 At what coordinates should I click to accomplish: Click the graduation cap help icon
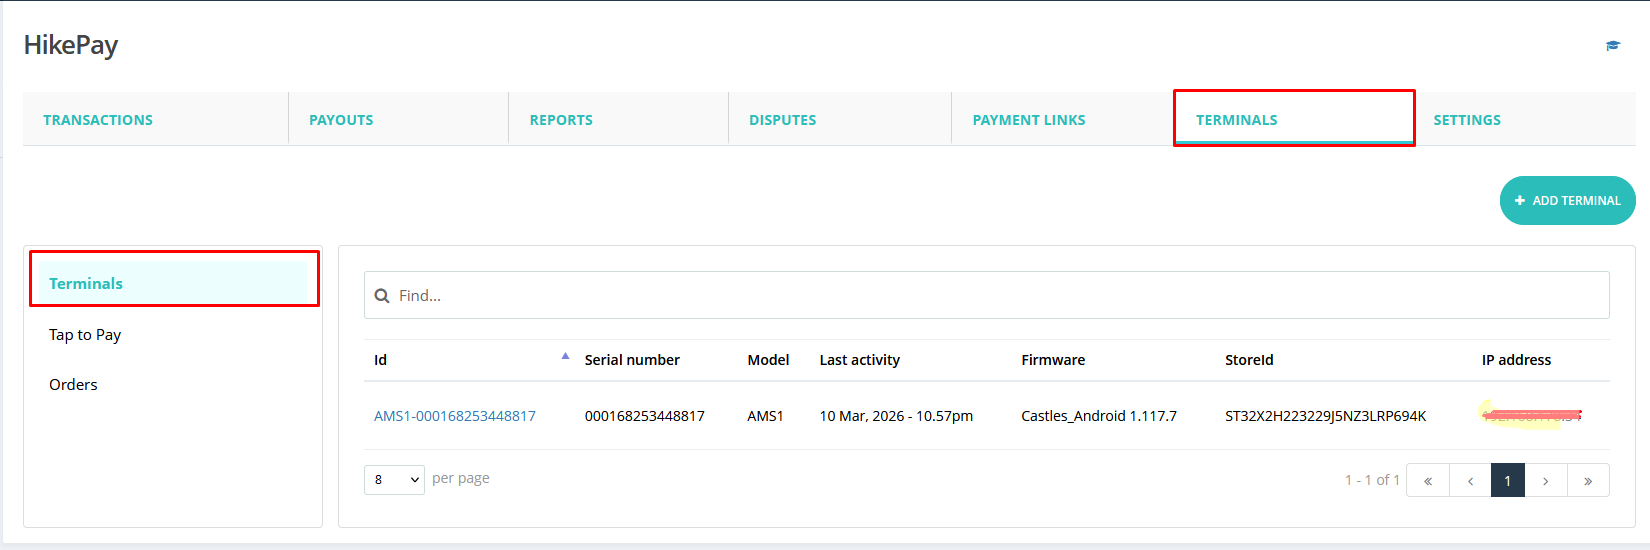coord(1613,46)
